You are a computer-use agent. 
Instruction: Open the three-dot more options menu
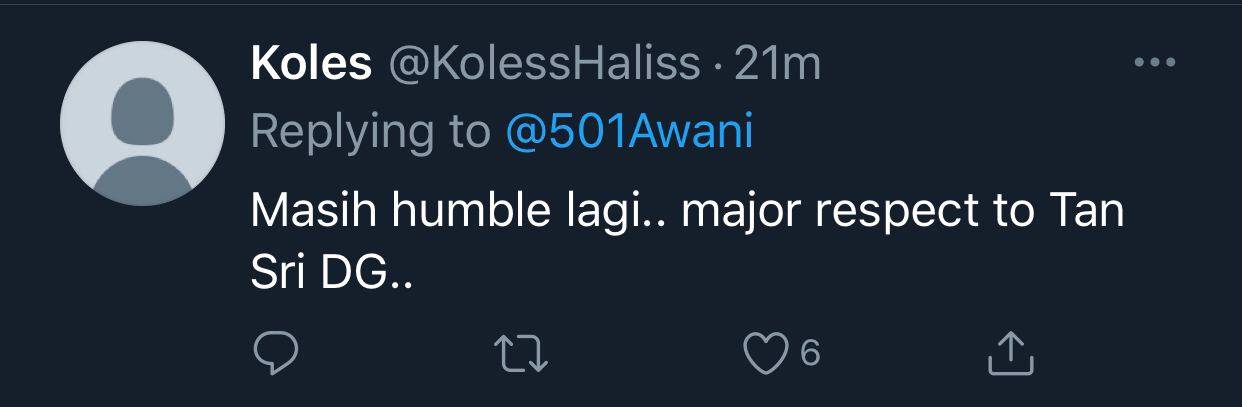(x=1155, y=62)
